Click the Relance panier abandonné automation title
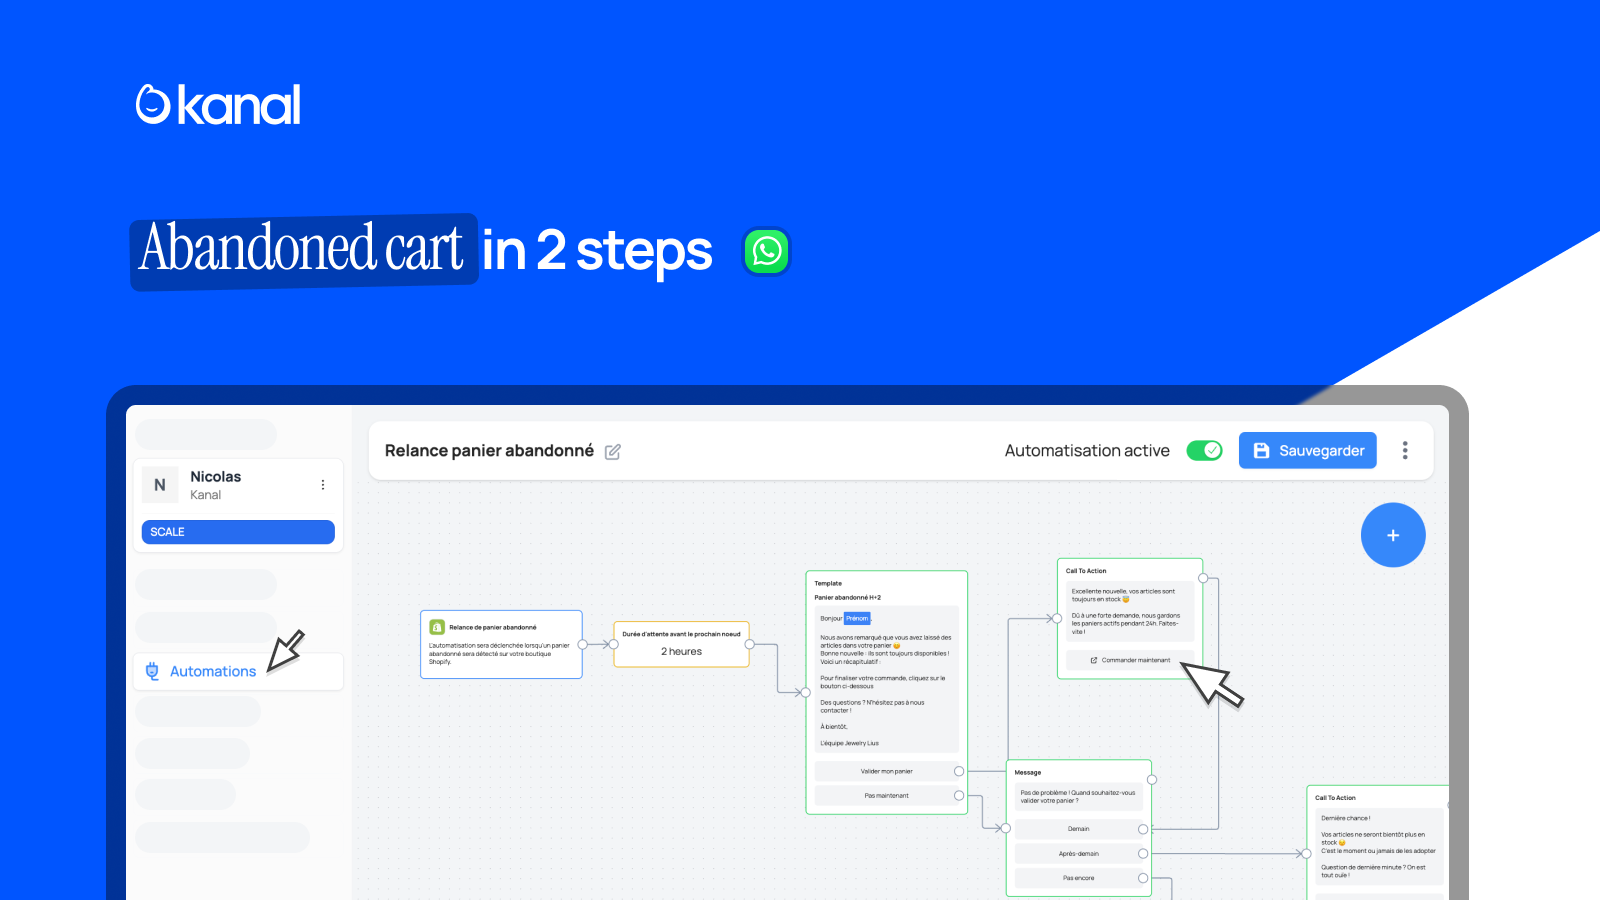 [489, 451]
